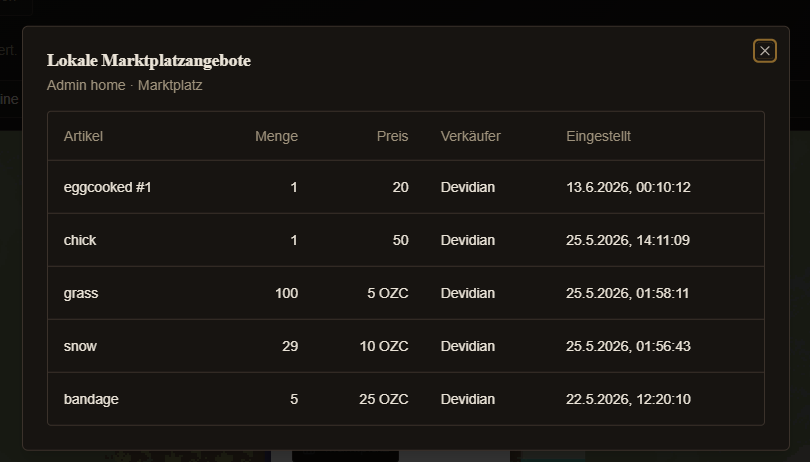Click the 10 OZC price of snow

click(x=384, y=346)
